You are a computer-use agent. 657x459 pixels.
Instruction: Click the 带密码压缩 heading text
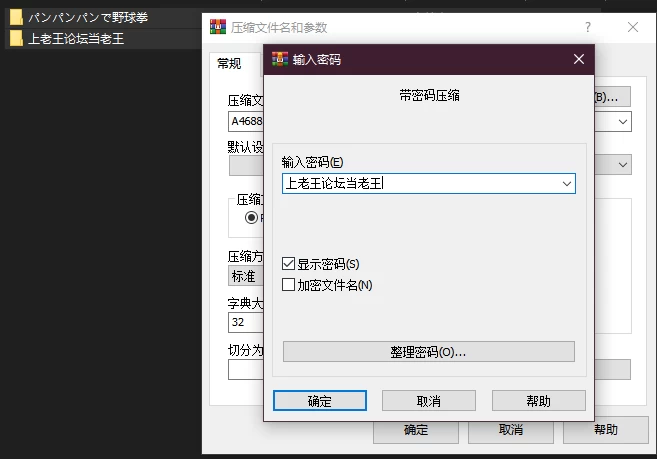[429, 96]
